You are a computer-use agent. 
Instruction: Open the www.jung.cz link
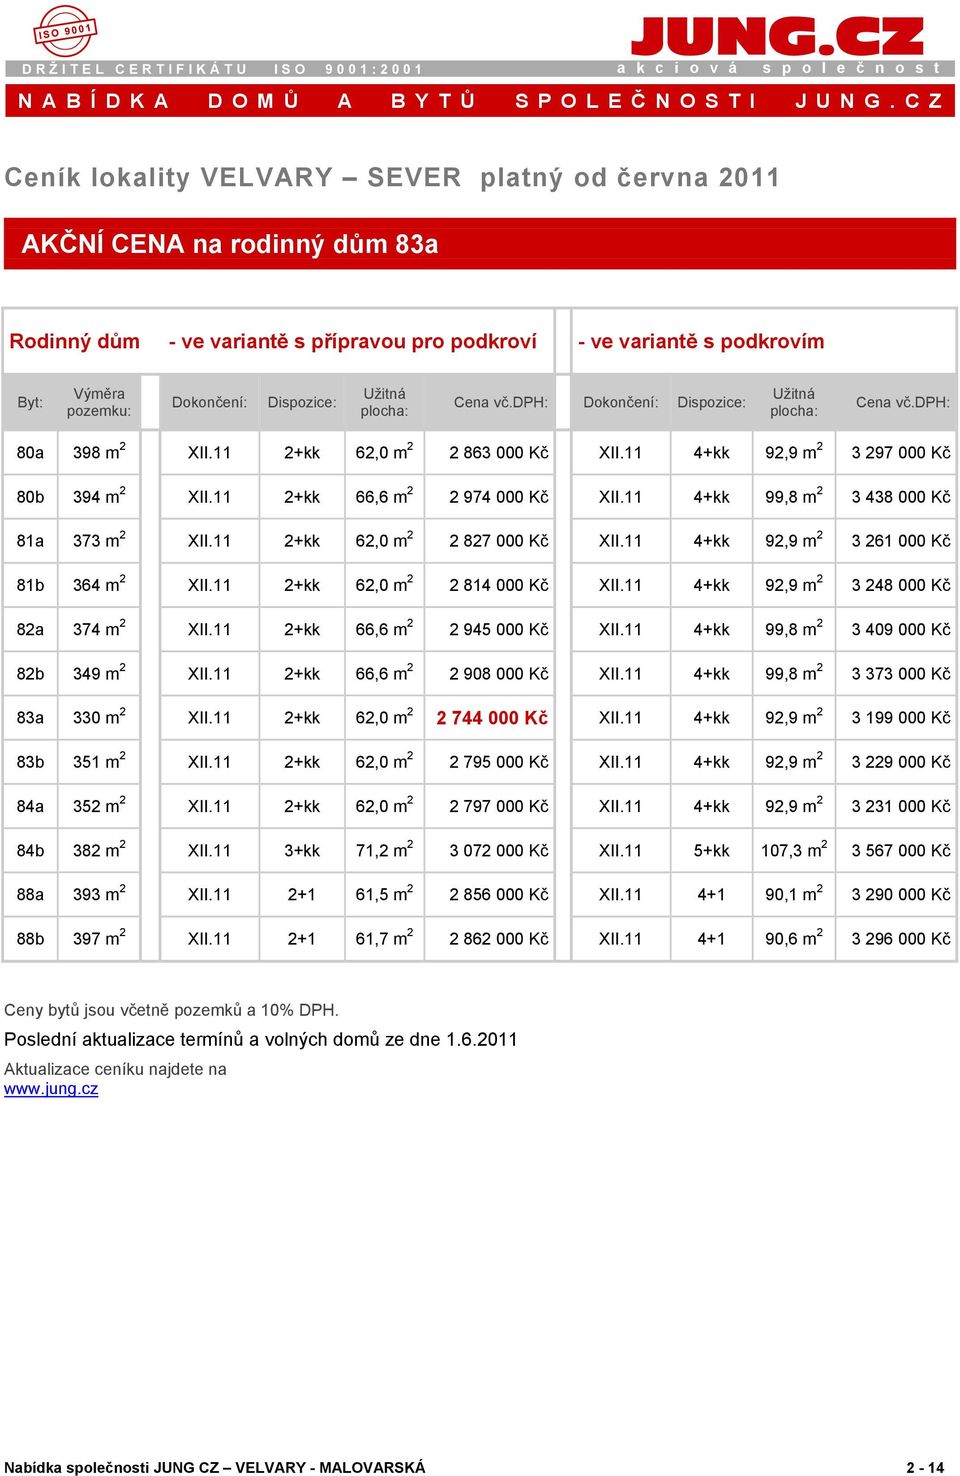click(x=51, y=1089)
